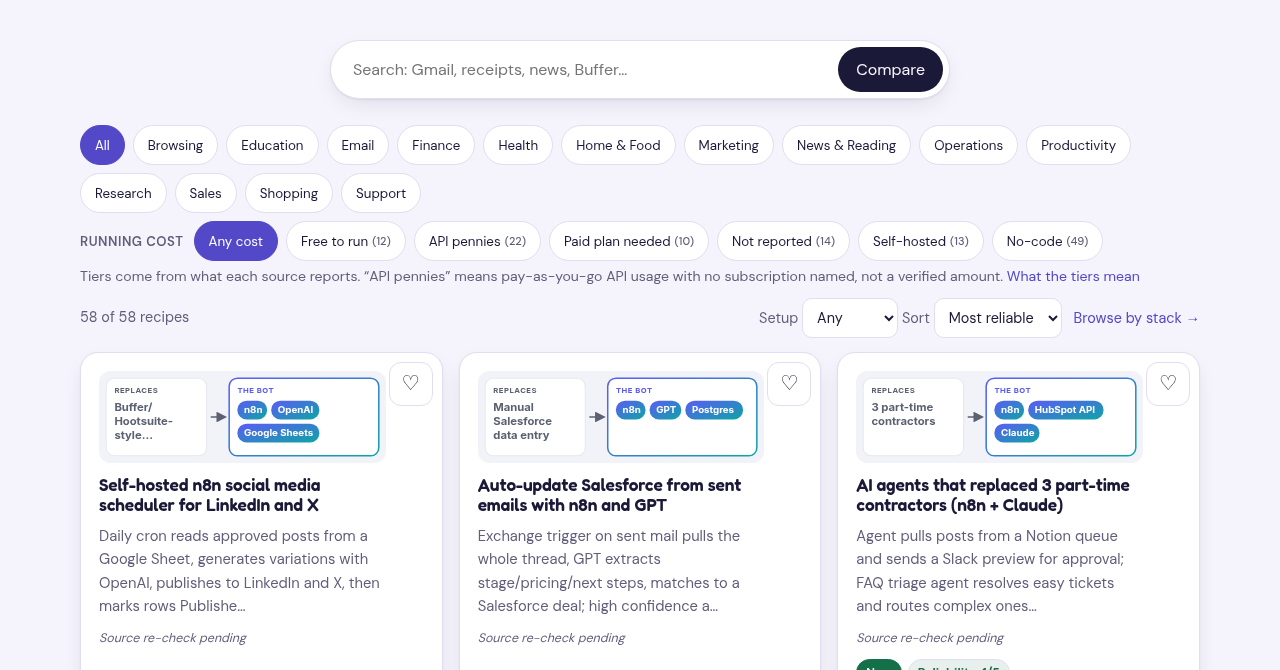Filter by No-code recipes

(1047, 241)
